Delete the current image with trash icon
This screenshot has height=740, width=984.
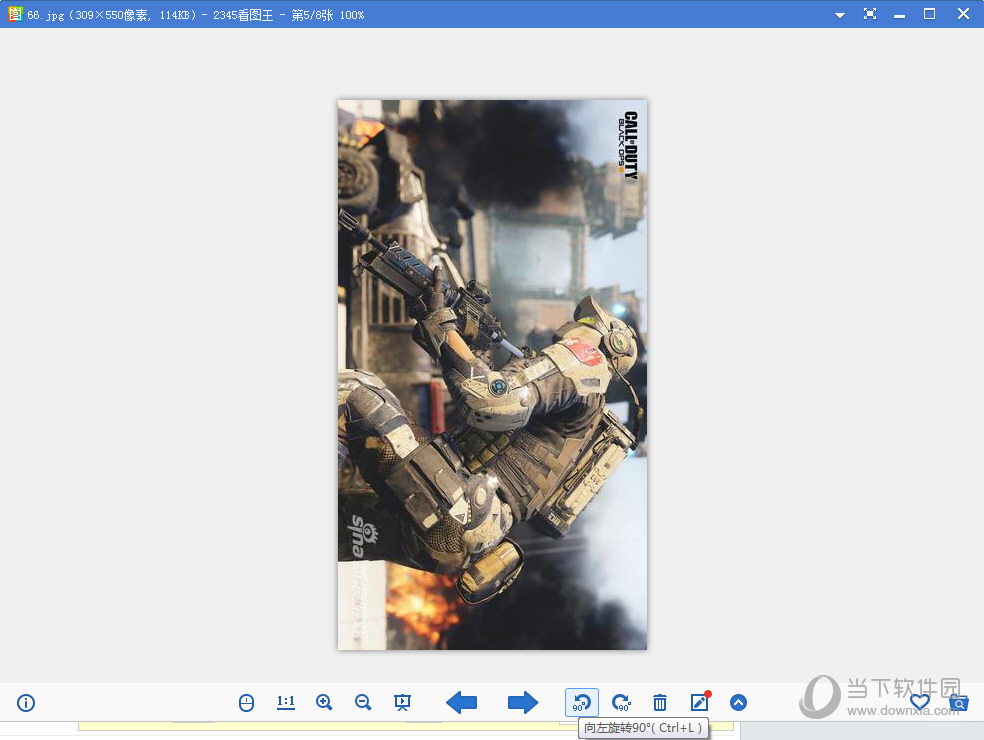(x=660, y=703)
